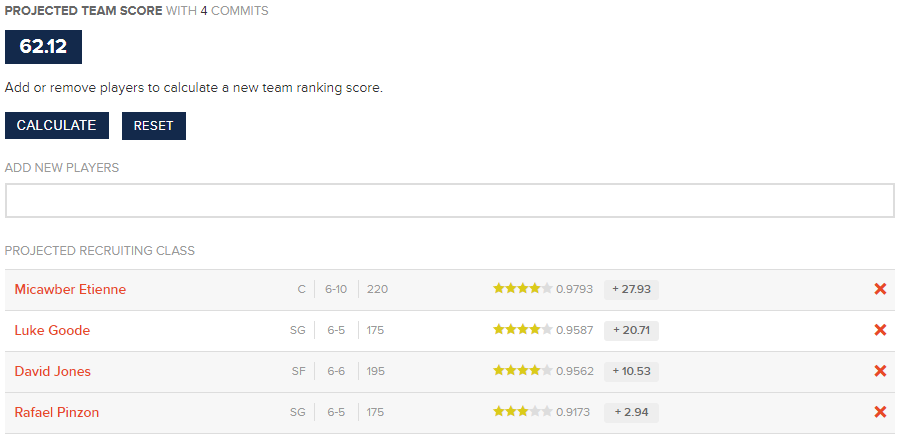Click Rafael Pinzon's star rating

(x=522, y=412)
